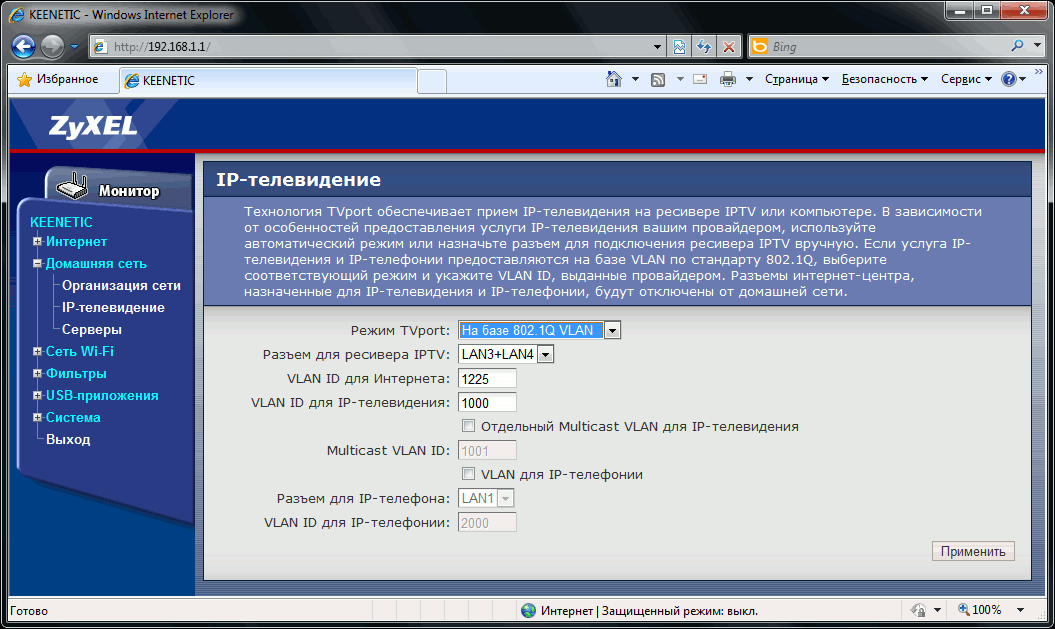Click the Bing search magnifier icon
The width and height of the screenshot is (1055, 629).
[1018, 46]
